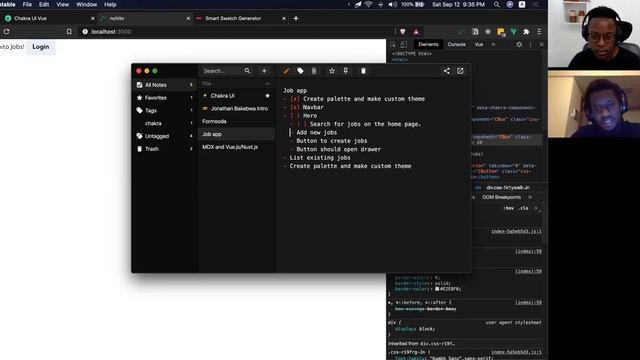Open the Jonathan Bakebwa Intro note

tap(236, 109)
